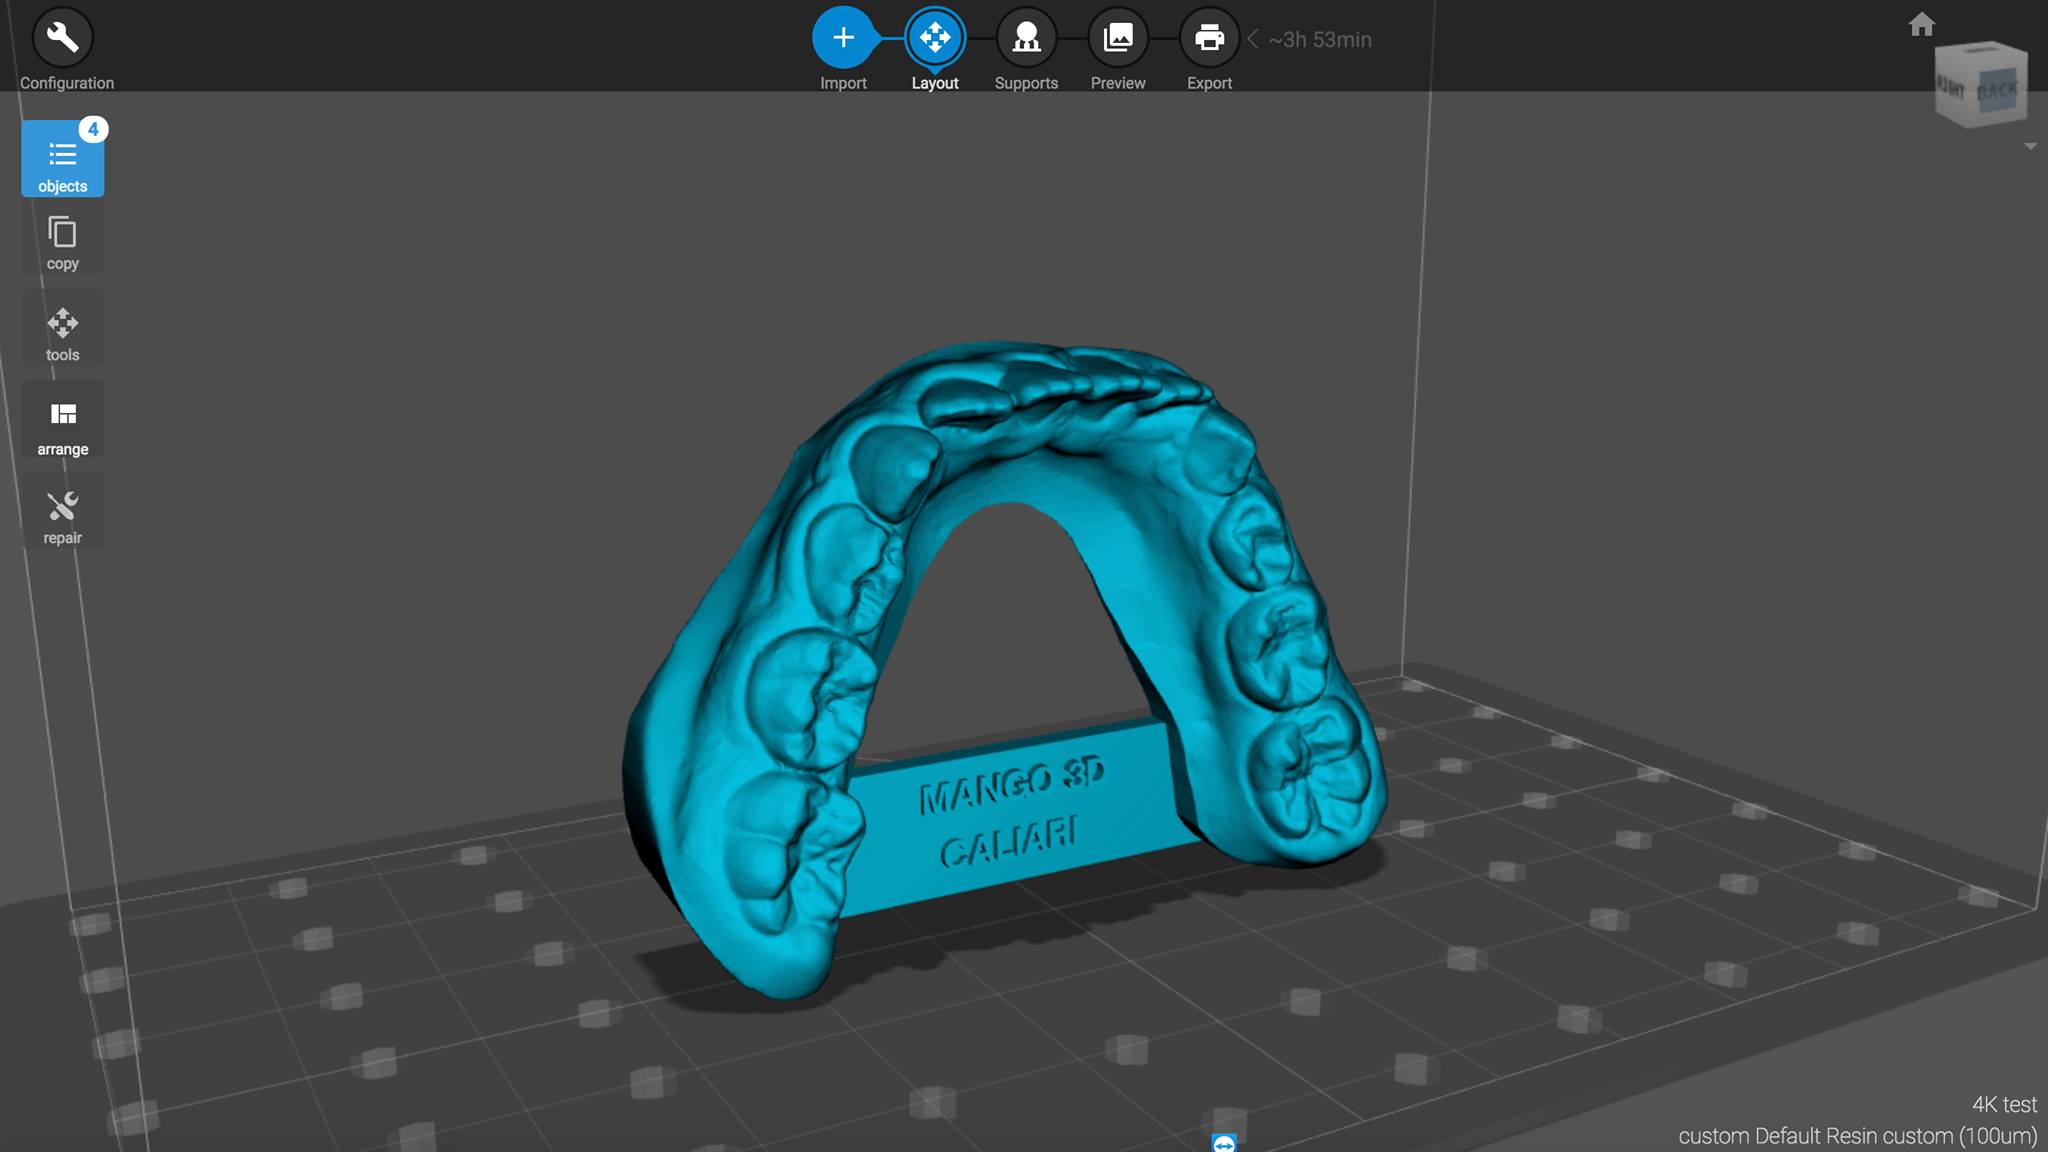Open the repair tool
Viewport: 2048px width, 1152px height.
(x=63, y=516)
